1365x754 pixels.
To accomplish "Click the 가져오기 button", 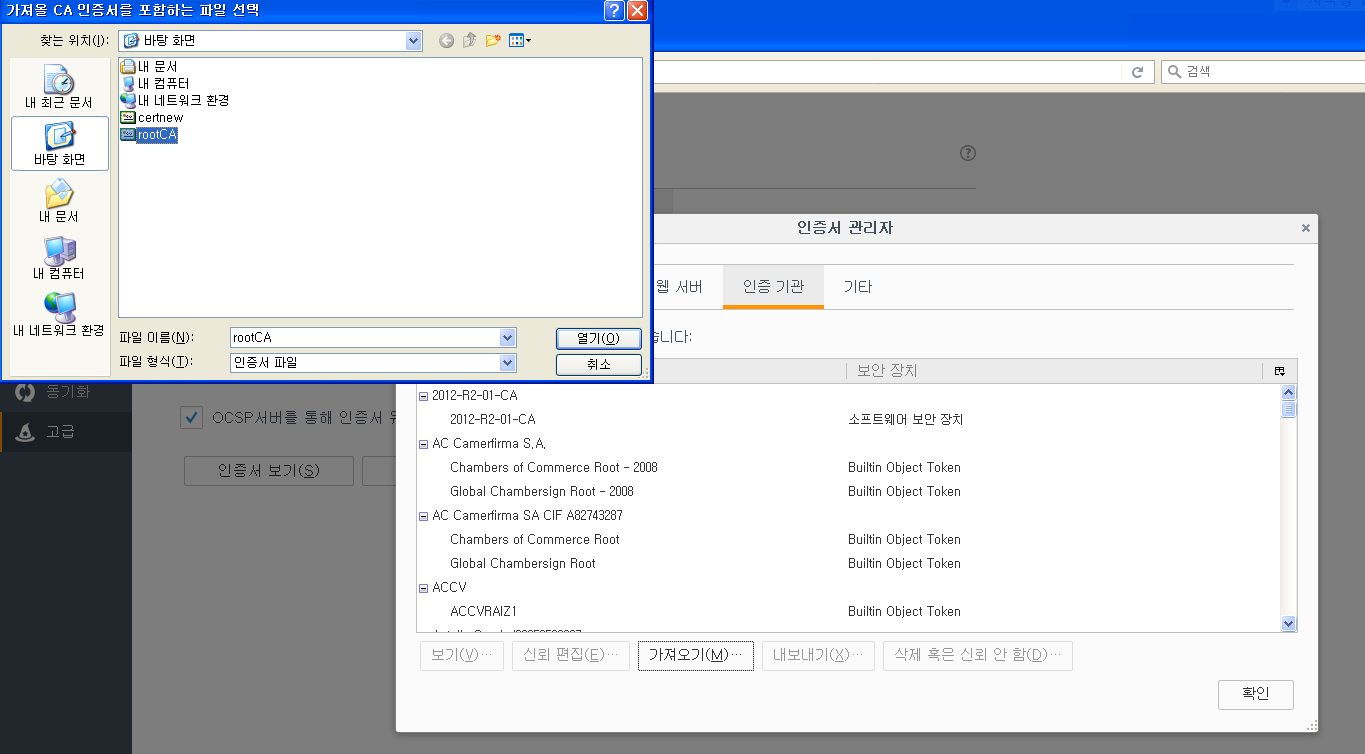I will (x=695, y=656).
